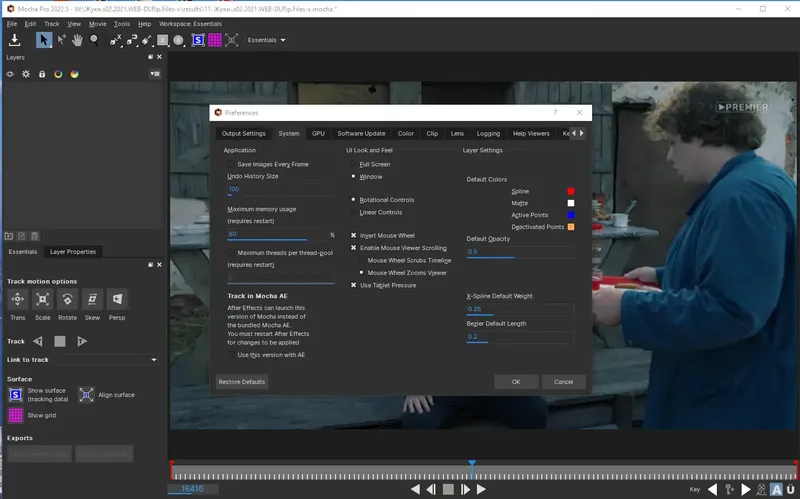Select the Zoom magnifier tool

[95, 40]
